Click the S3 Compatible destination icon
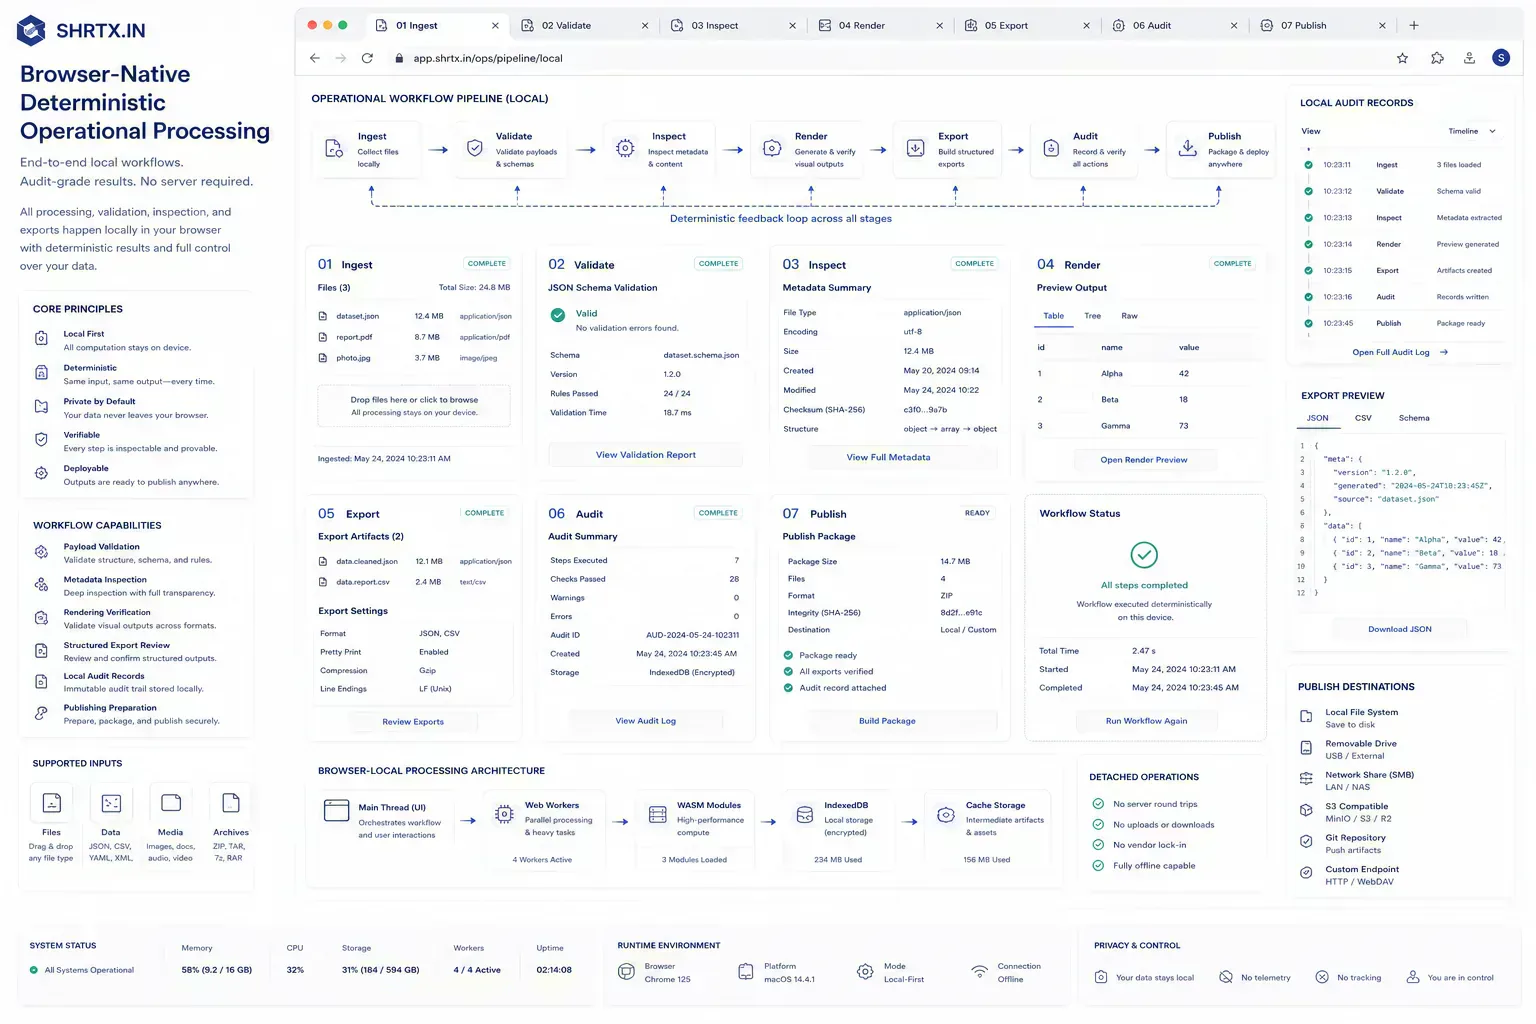 click(1306, 810)
